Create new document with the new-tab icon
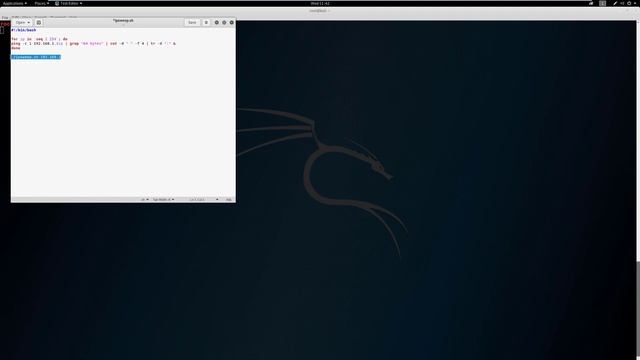This screenshot has width=640, height=360. (x=38, y=22)
